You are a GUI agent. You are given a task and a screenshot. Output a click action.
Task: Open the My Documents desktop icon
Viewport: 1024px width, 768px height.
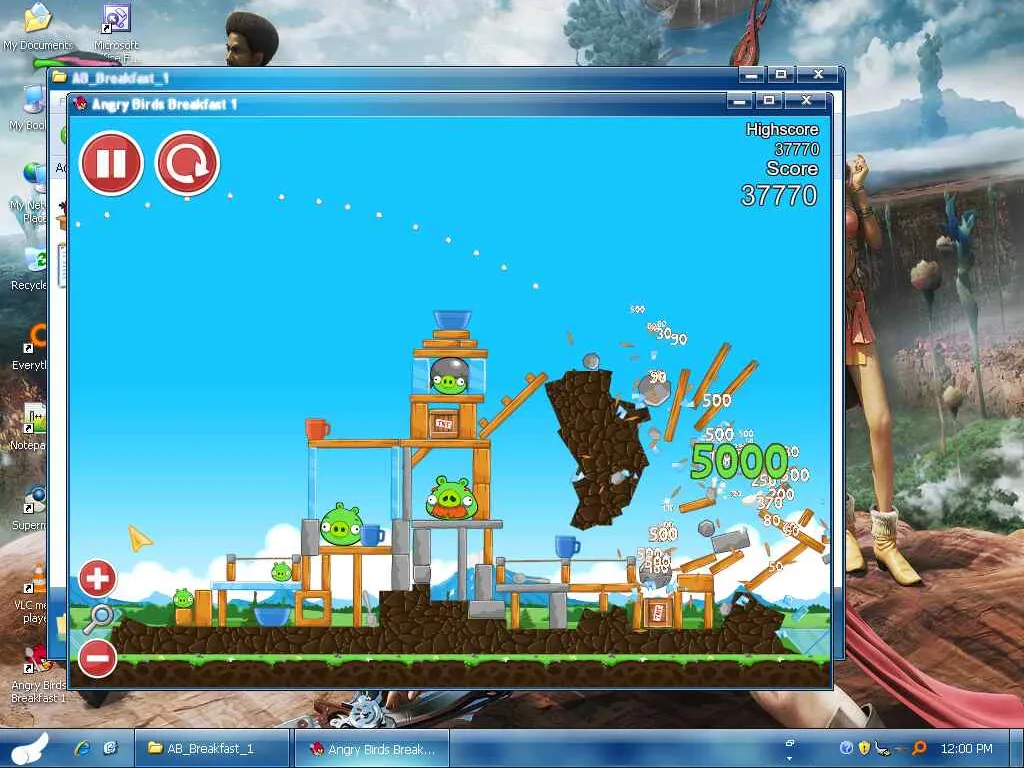(37, 27)
